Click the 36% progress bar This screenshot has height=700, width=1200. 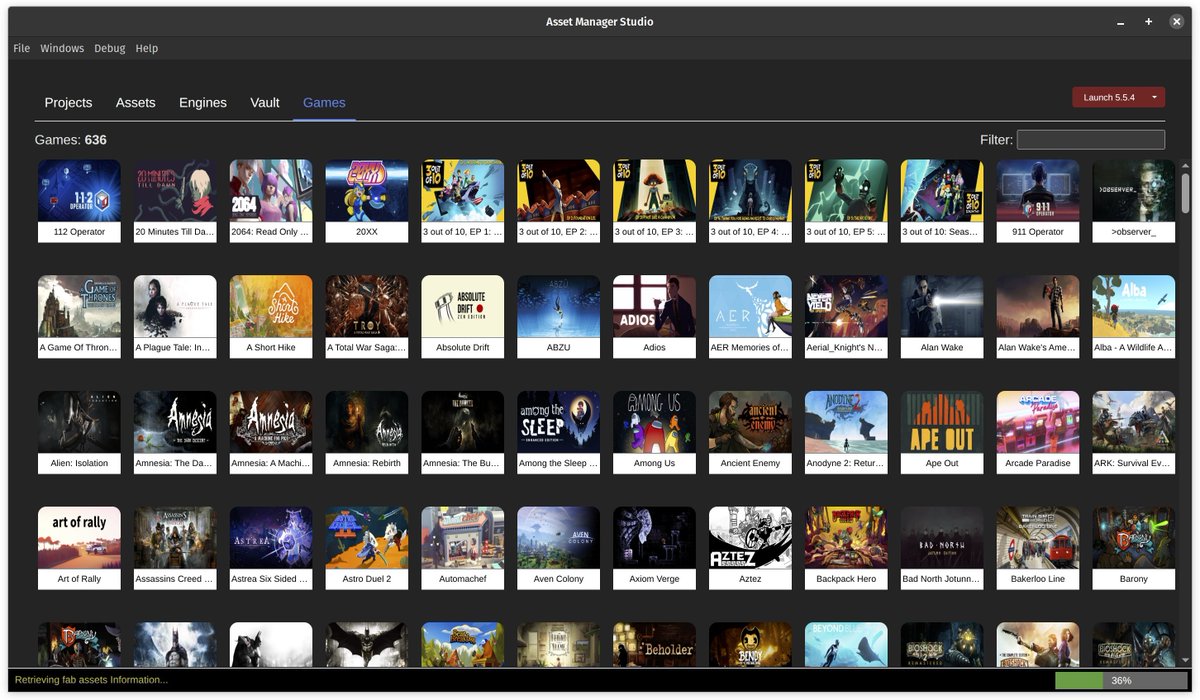pyautogui.click(x=1121, y=680)
